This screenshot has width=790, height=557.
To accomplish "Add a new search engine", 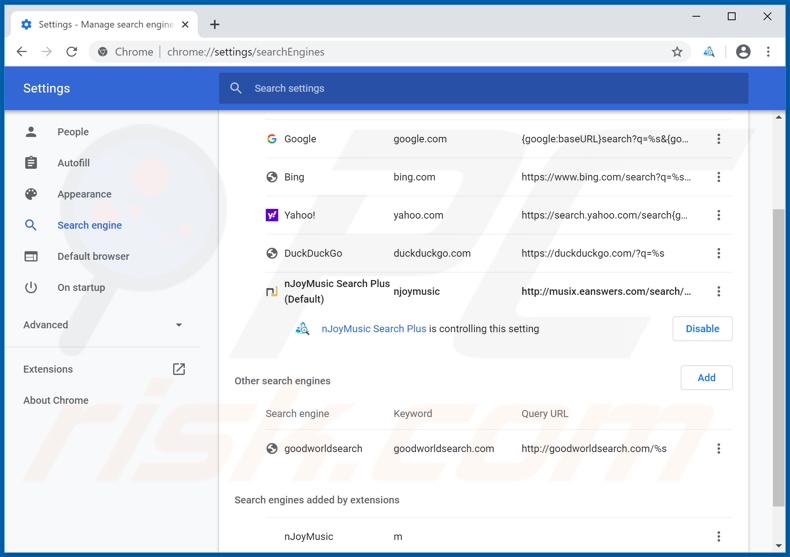I will (706, 378).
